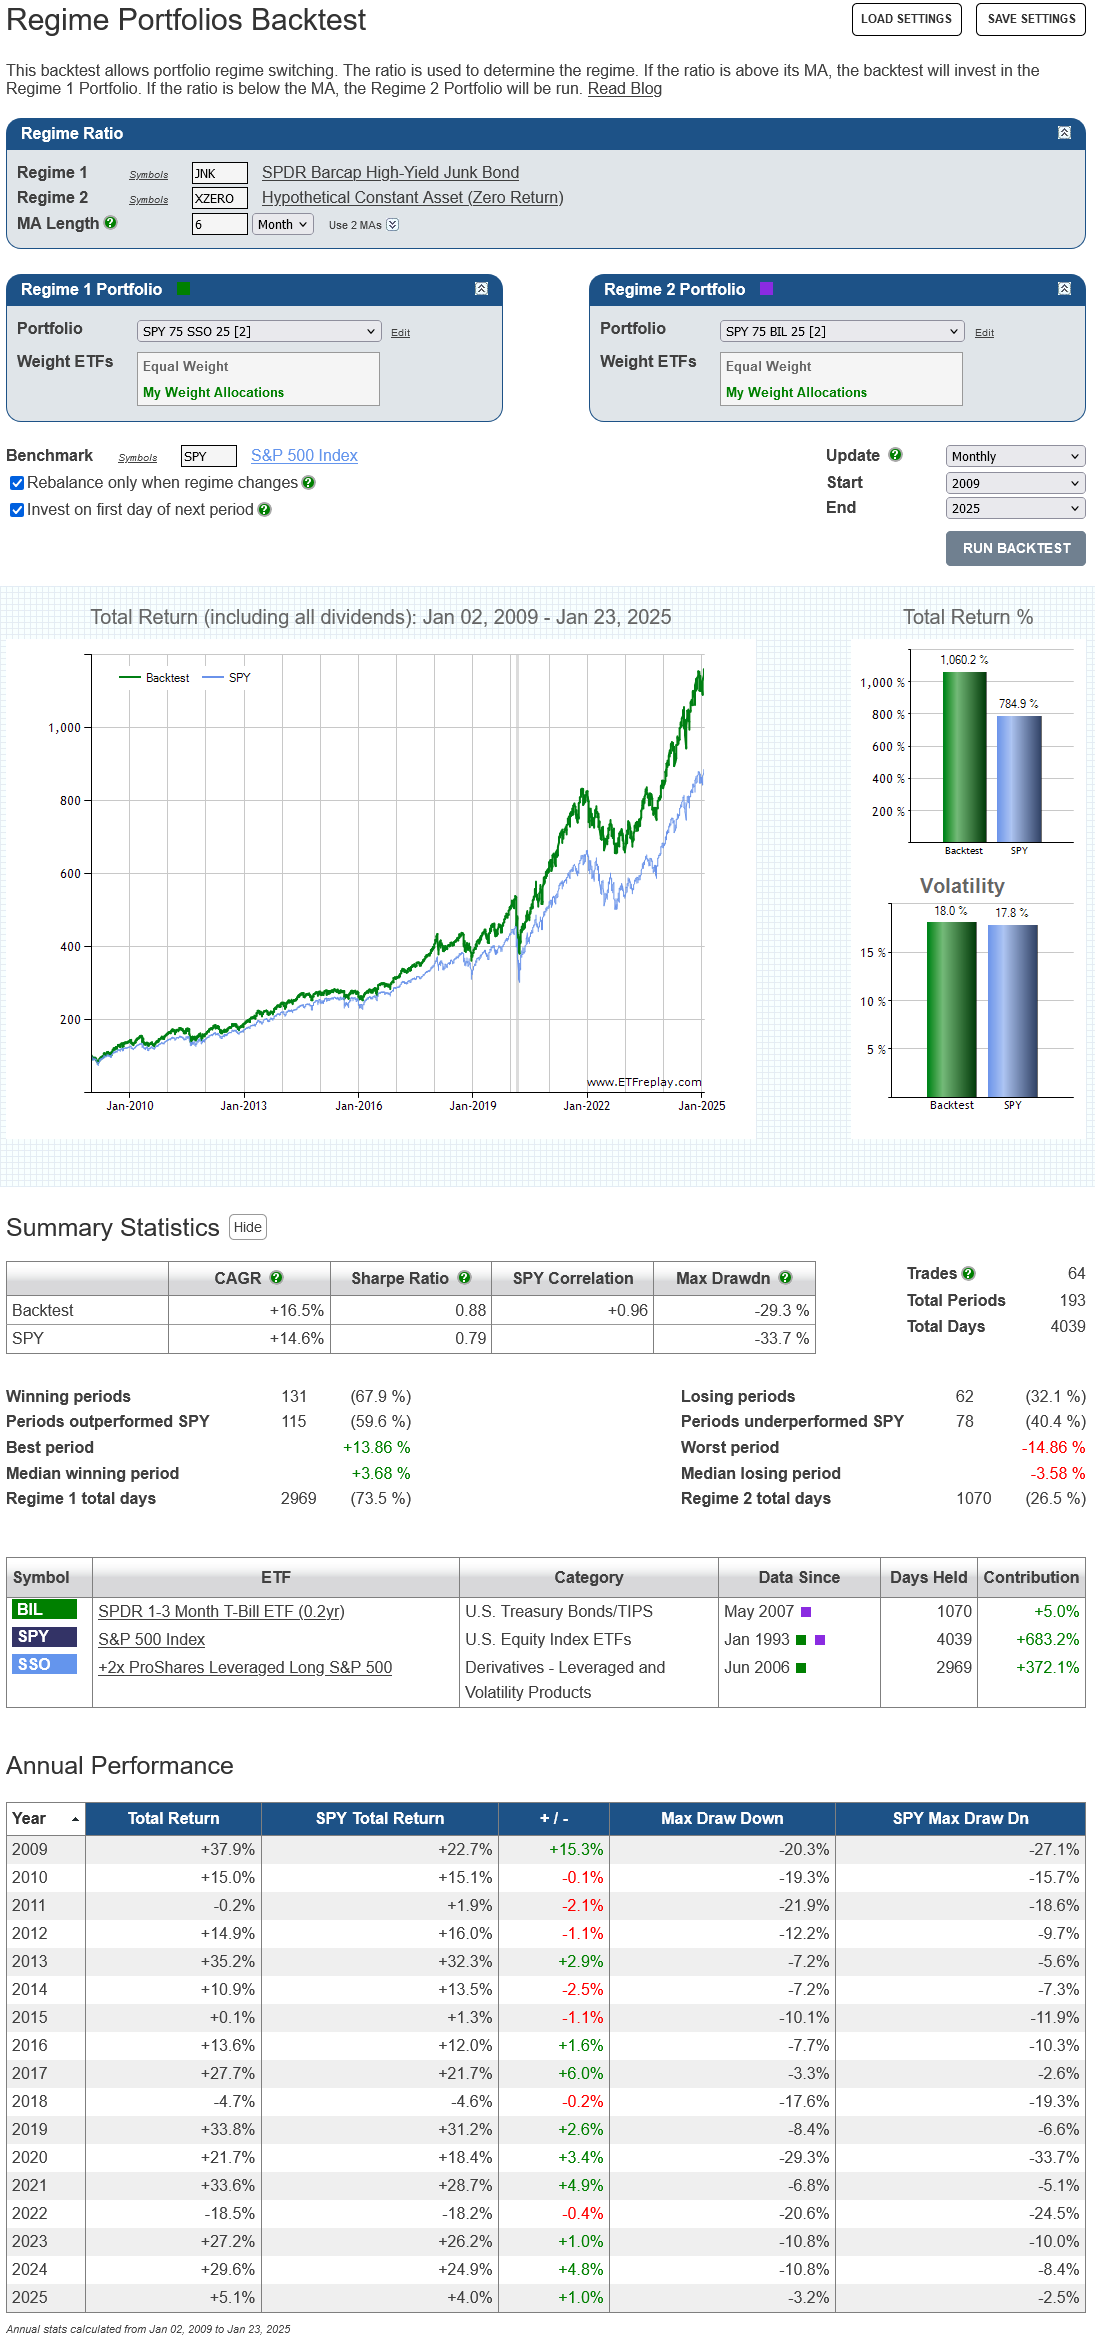Click help icon next to Update

pos(895,455)
